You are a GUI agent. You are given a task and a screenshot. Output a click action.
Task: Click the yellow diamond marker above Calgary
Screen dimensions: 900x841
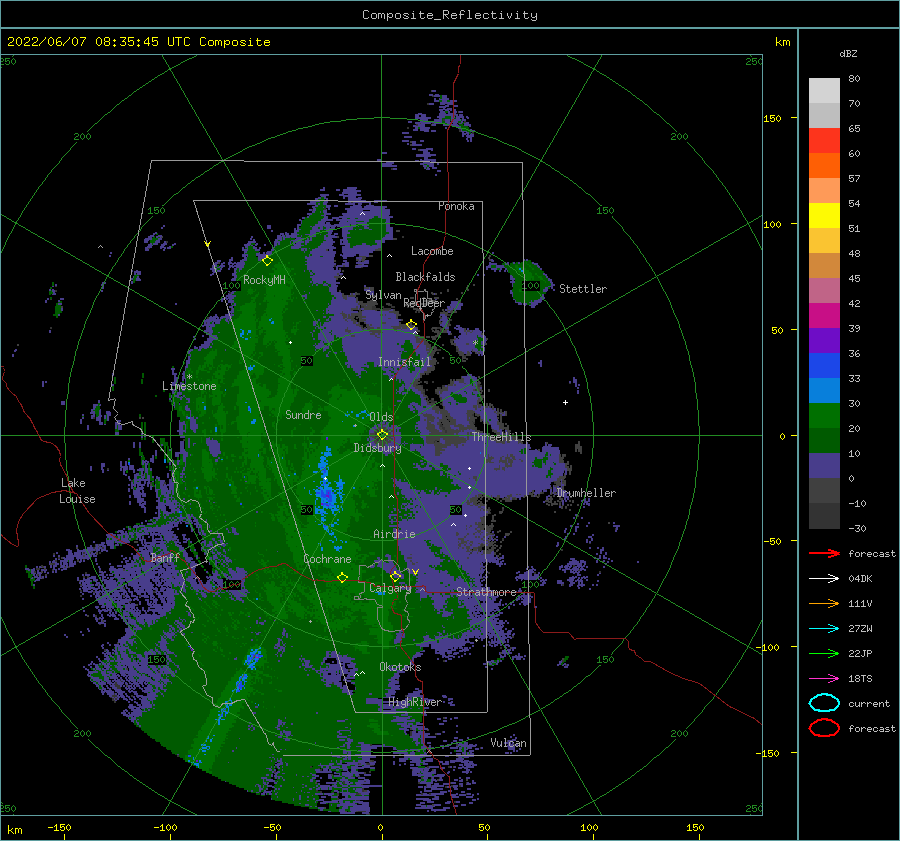click(x=395, y=576)
